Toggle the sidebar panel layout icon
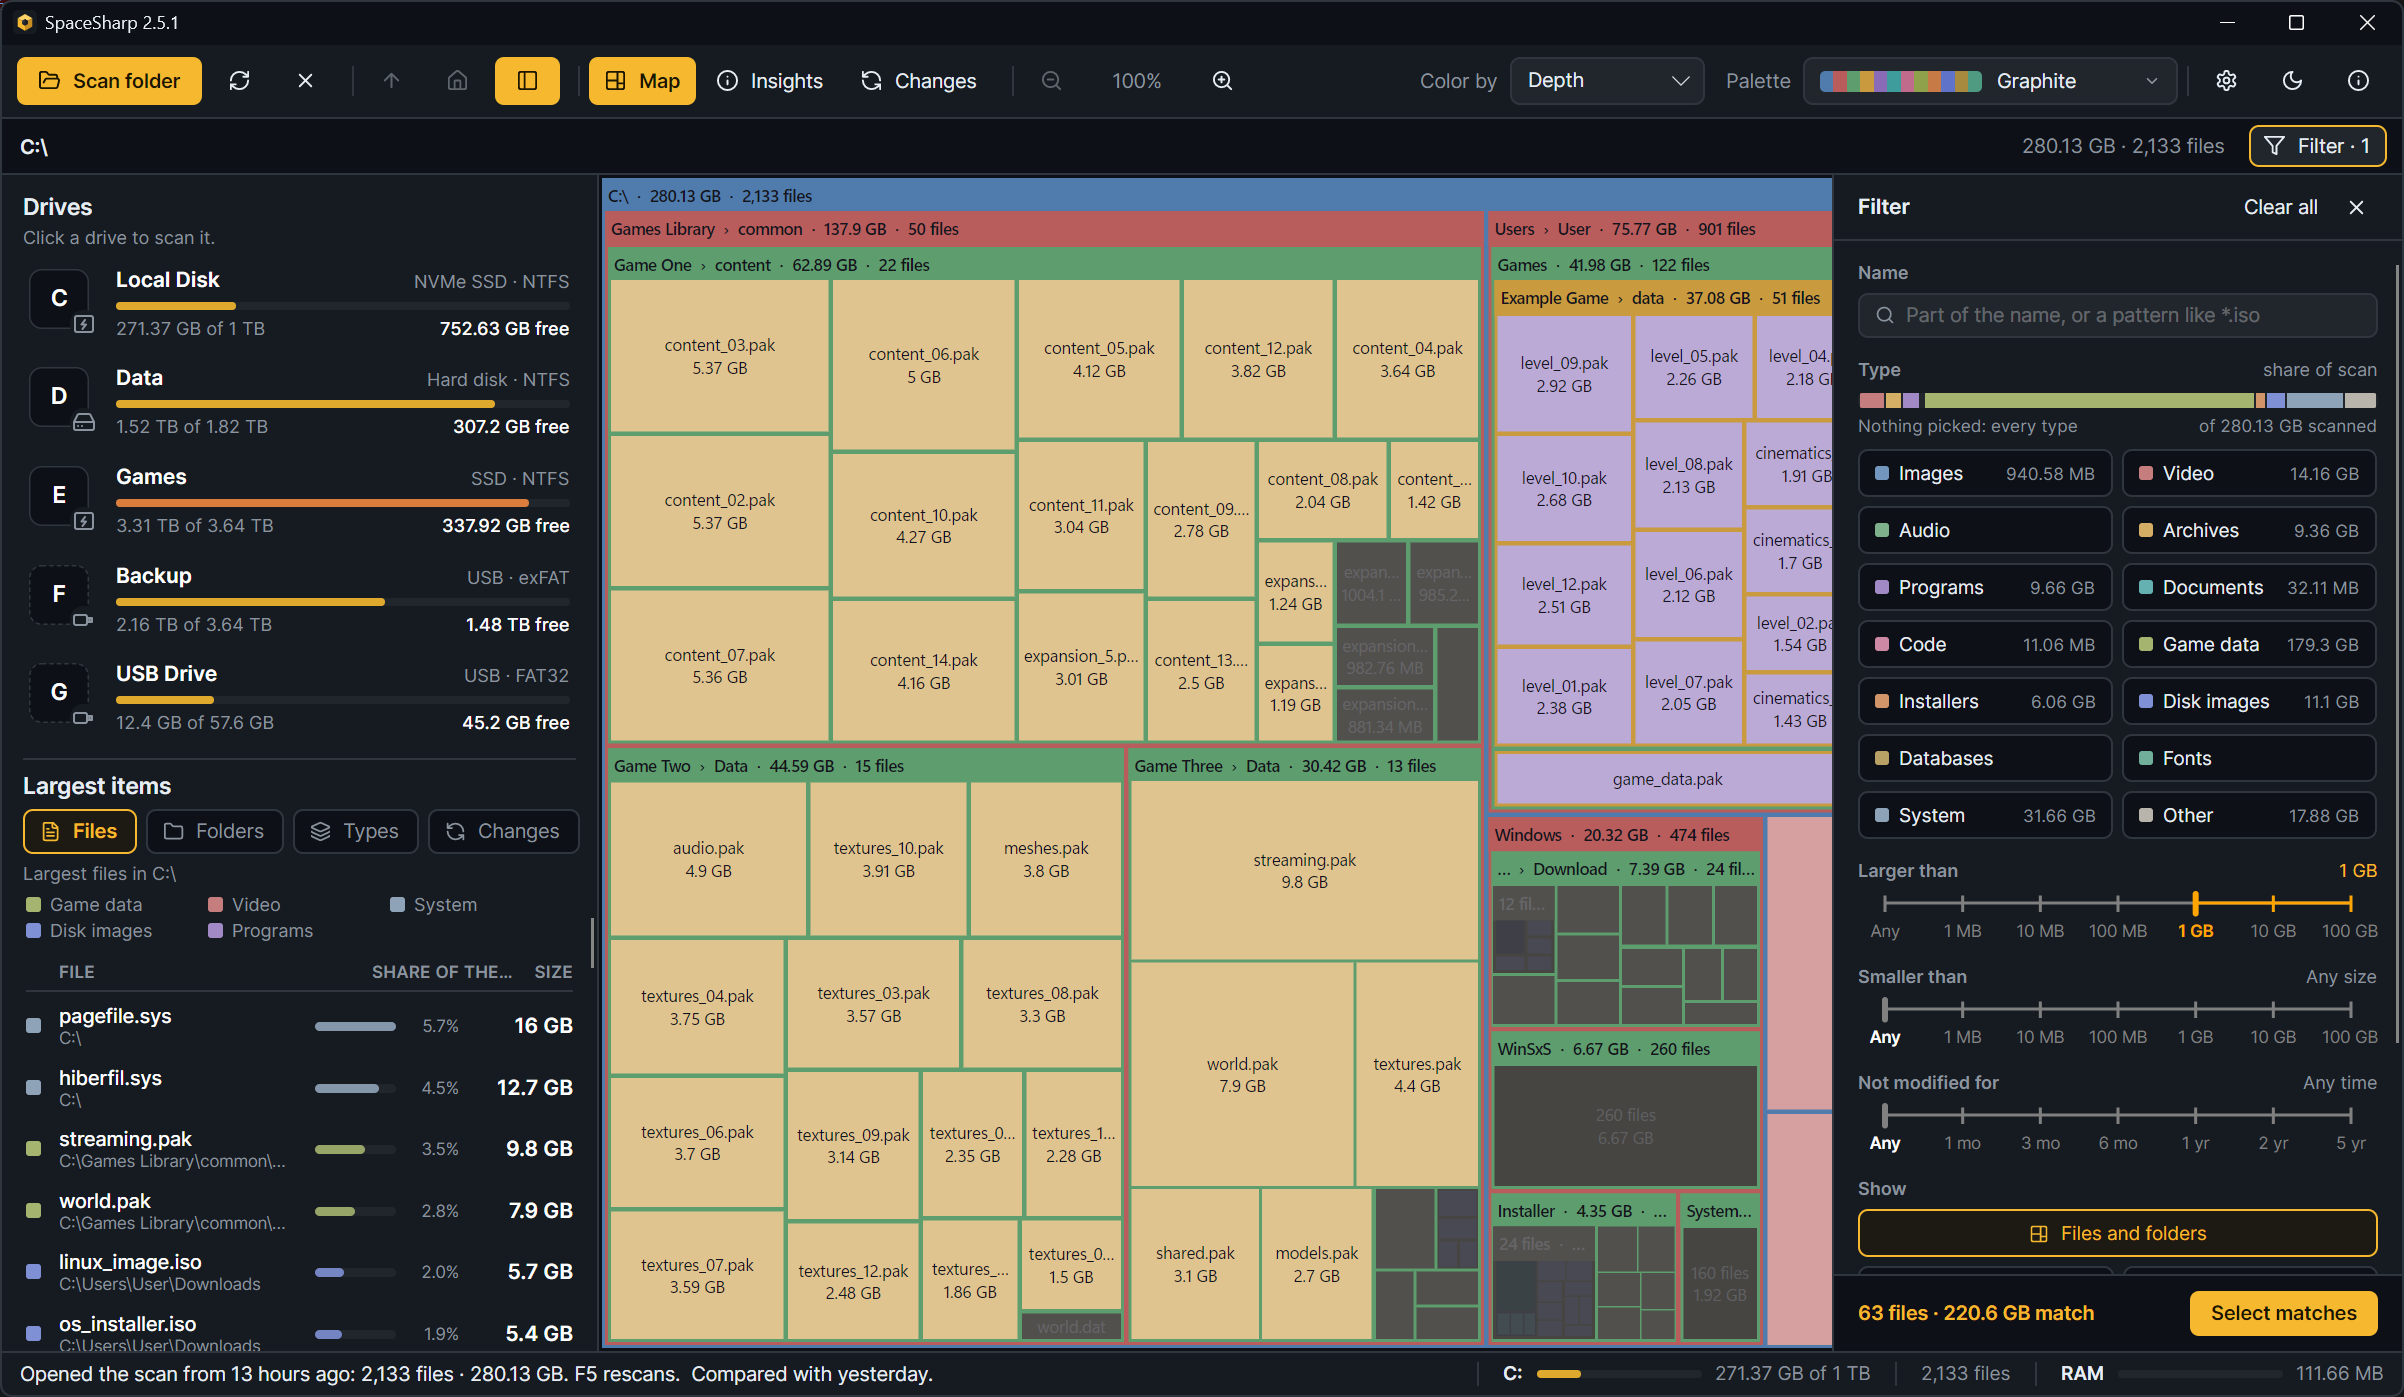2404x1397 pixels. (x=527, y=81)
